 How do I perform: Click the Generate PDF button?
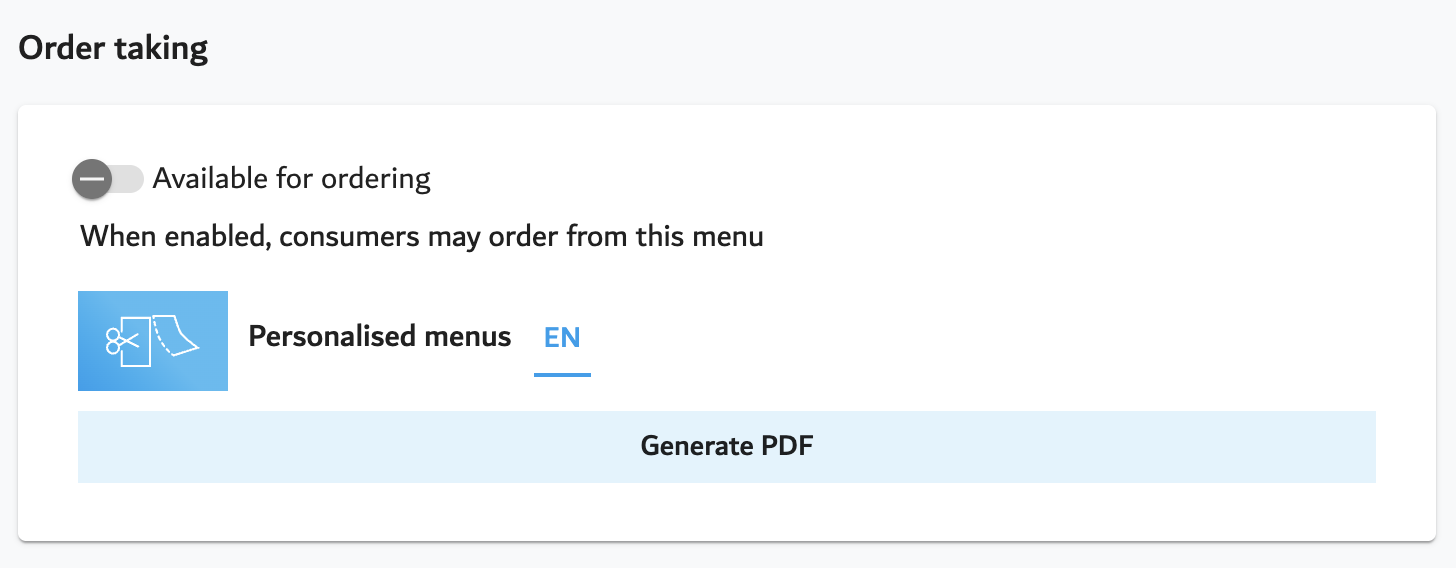click(727, 447)
